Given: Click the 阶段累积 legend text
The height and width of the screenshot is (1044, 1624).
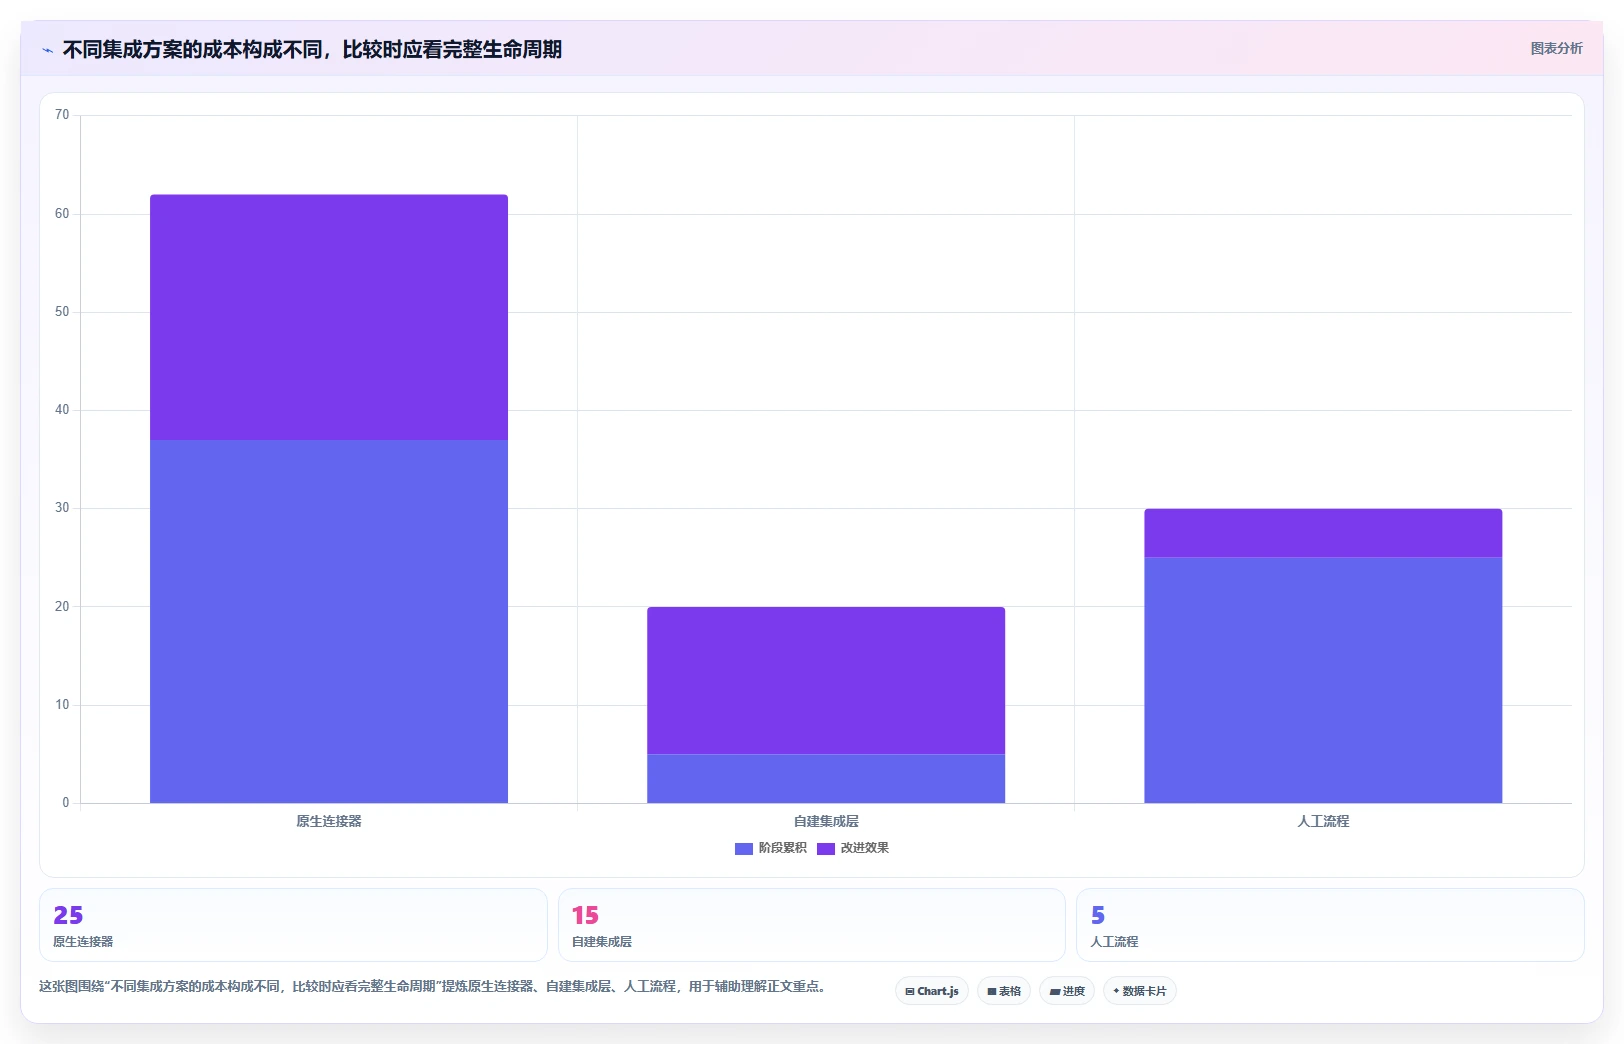Looking at the screenshot, I should pyautogui.click(x=782, y=848).
